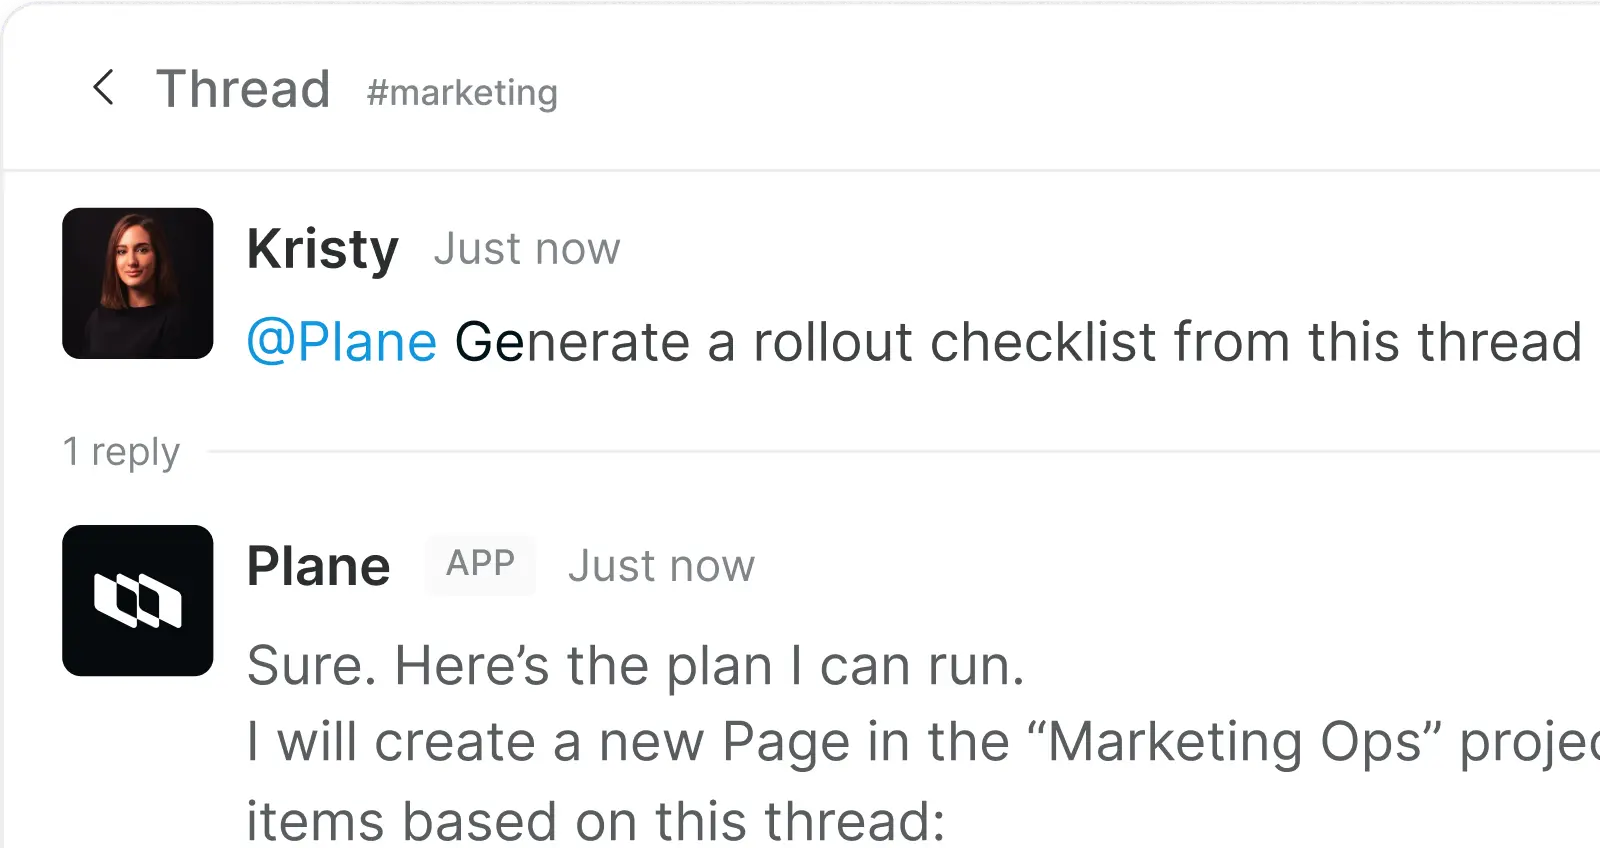Viewport: 1600px width, 848px height.
Task: Click the APP badge next to Plane
Action: point(480,564)
